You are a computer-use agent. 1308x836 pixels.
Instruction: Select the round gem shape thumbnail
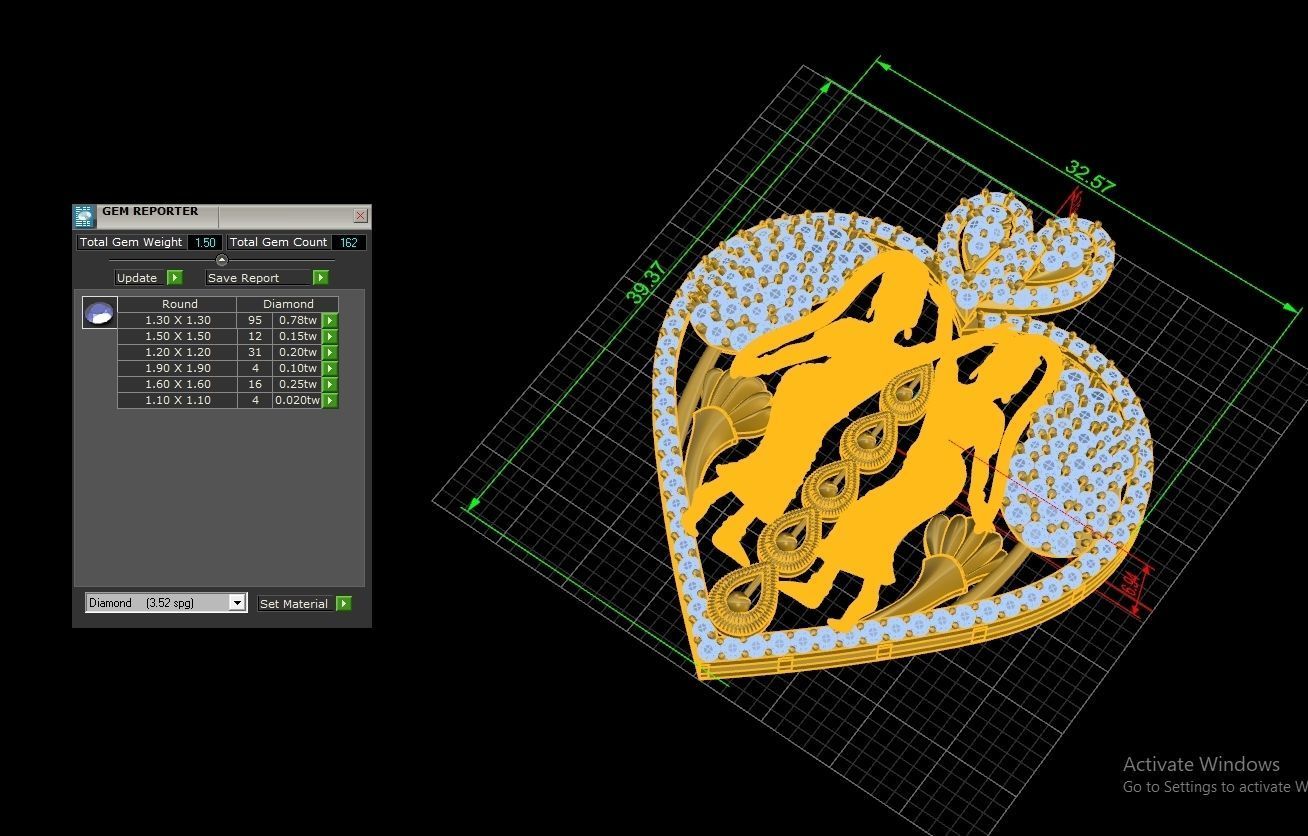point(99,313)
